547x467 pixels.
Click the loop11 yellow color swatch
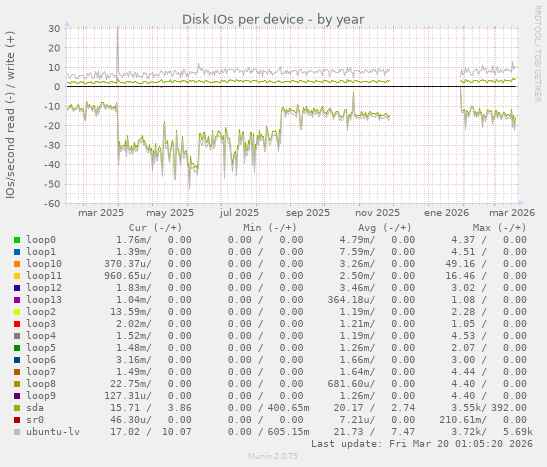[17, 276]
